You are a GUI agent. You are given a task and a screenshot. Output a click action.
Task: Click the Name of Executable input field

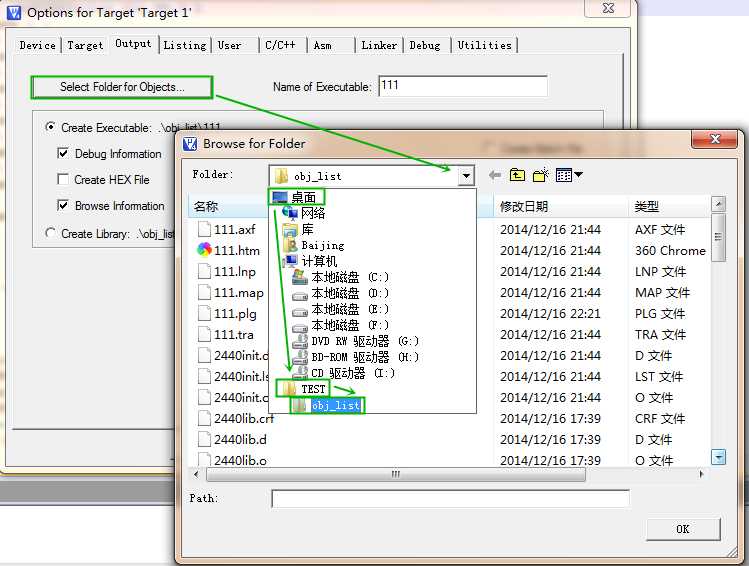click(x=463, y=86)
